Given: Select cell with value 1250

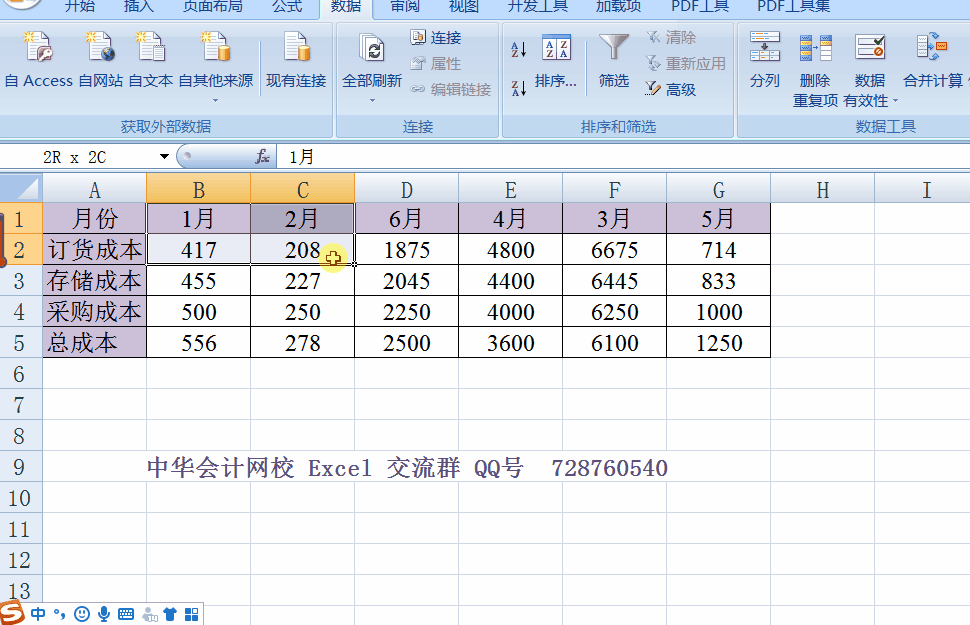Looking at the screenshot, I should (718, 343).
